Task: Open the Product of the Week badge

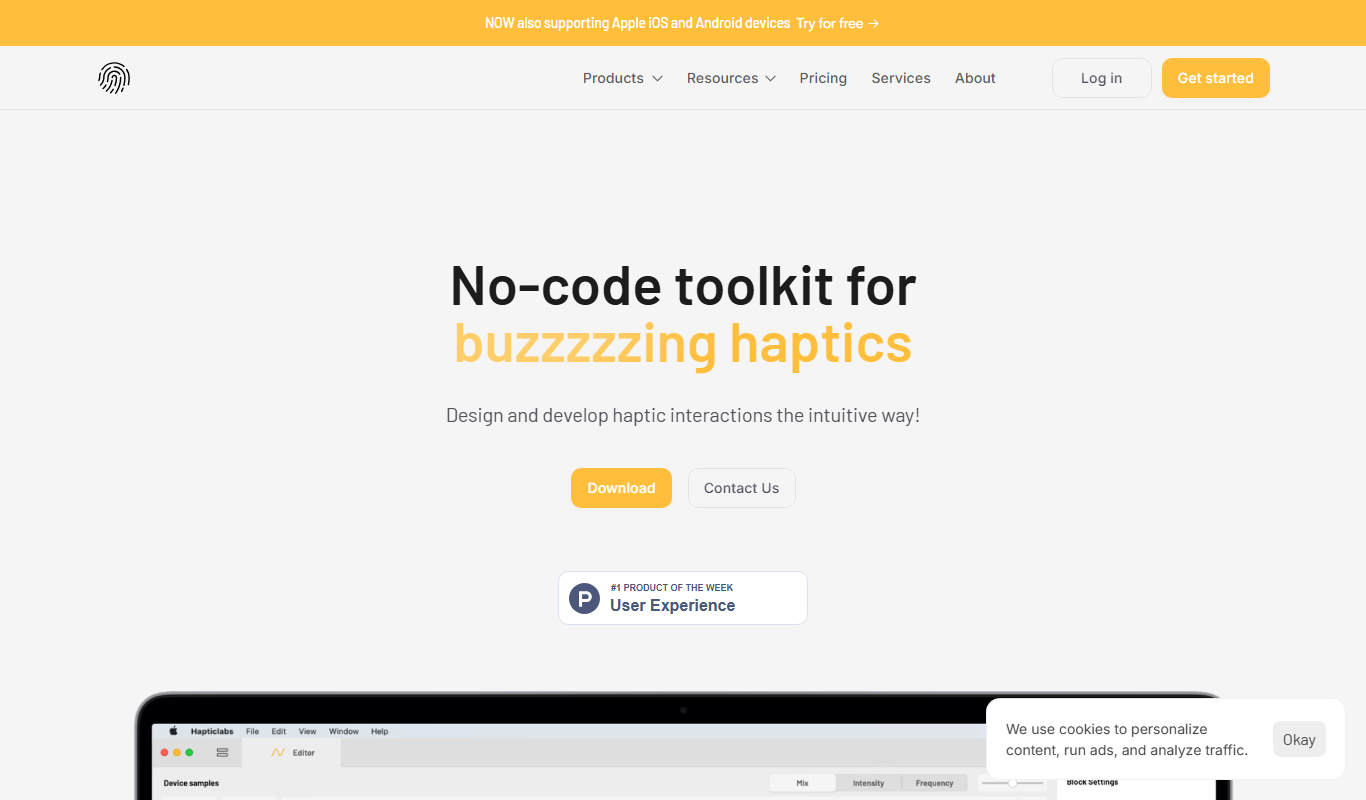Action: 683,598
